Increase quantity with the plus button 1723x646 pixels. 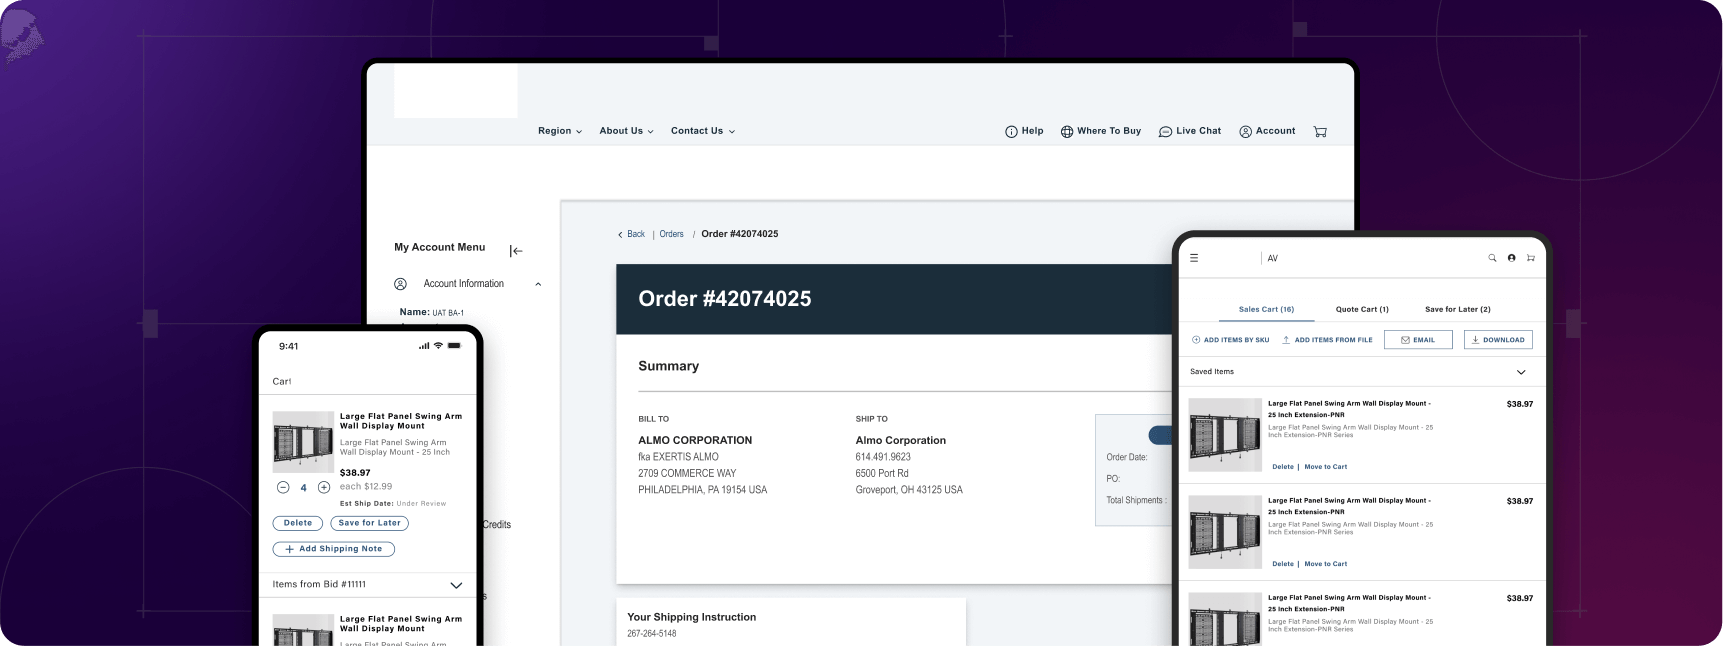pyautogui.click(x=324, y=488)
